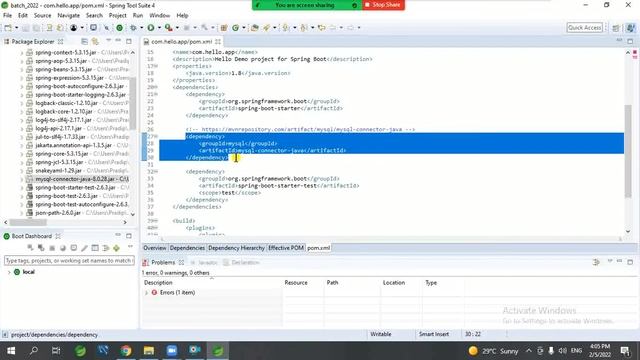Open the Source menu
The image size is (640, 360).
pyautogui.click(x=42, y=16)
